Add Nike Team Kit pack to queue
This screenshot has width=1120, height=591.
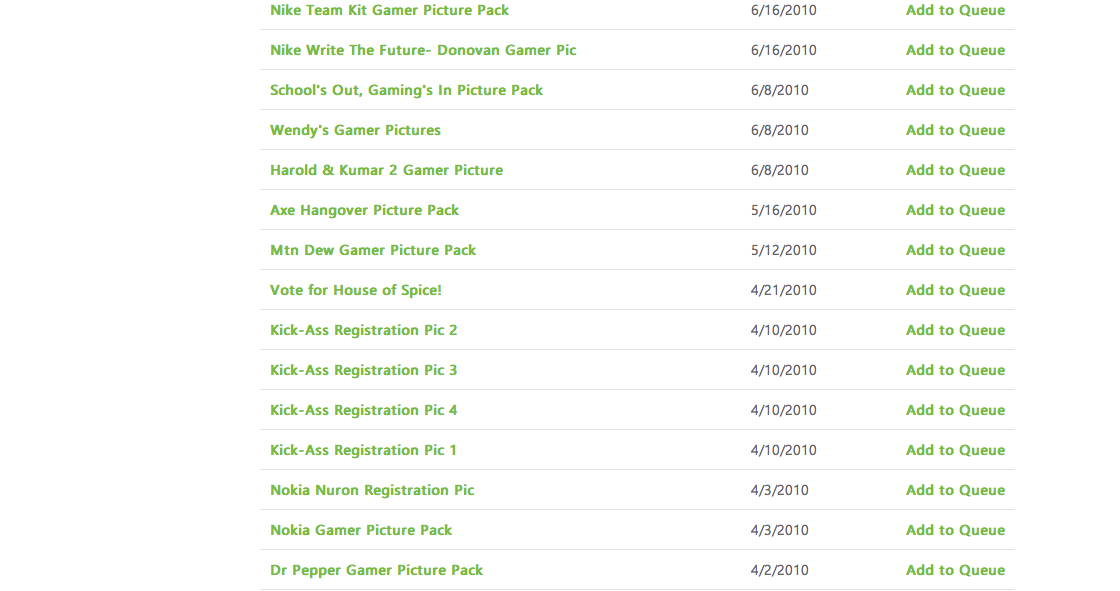[x=955, y=10]
